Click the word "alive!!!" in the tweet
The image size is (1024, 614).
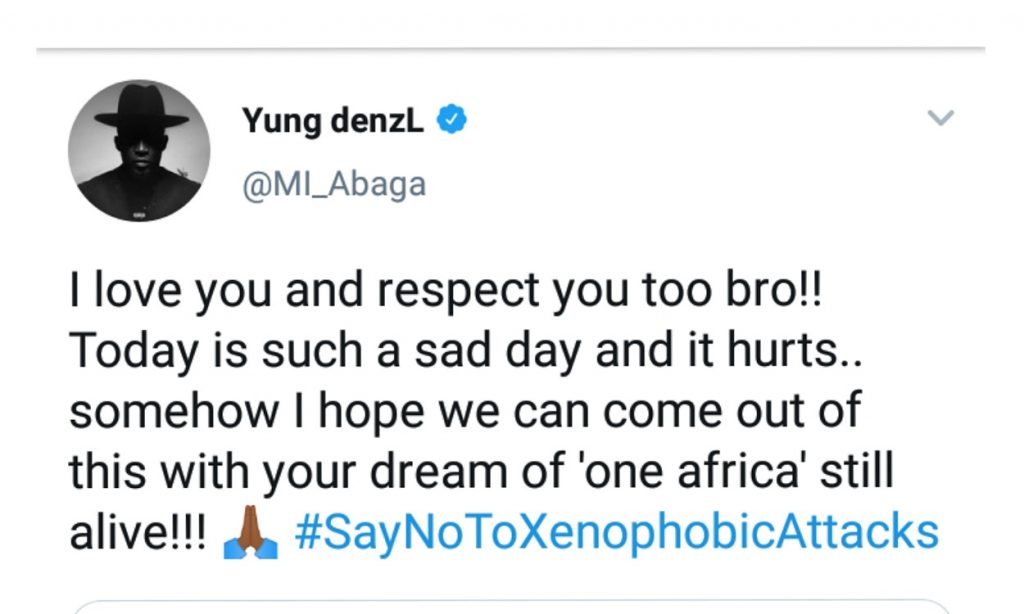click(x=137, y=530)
